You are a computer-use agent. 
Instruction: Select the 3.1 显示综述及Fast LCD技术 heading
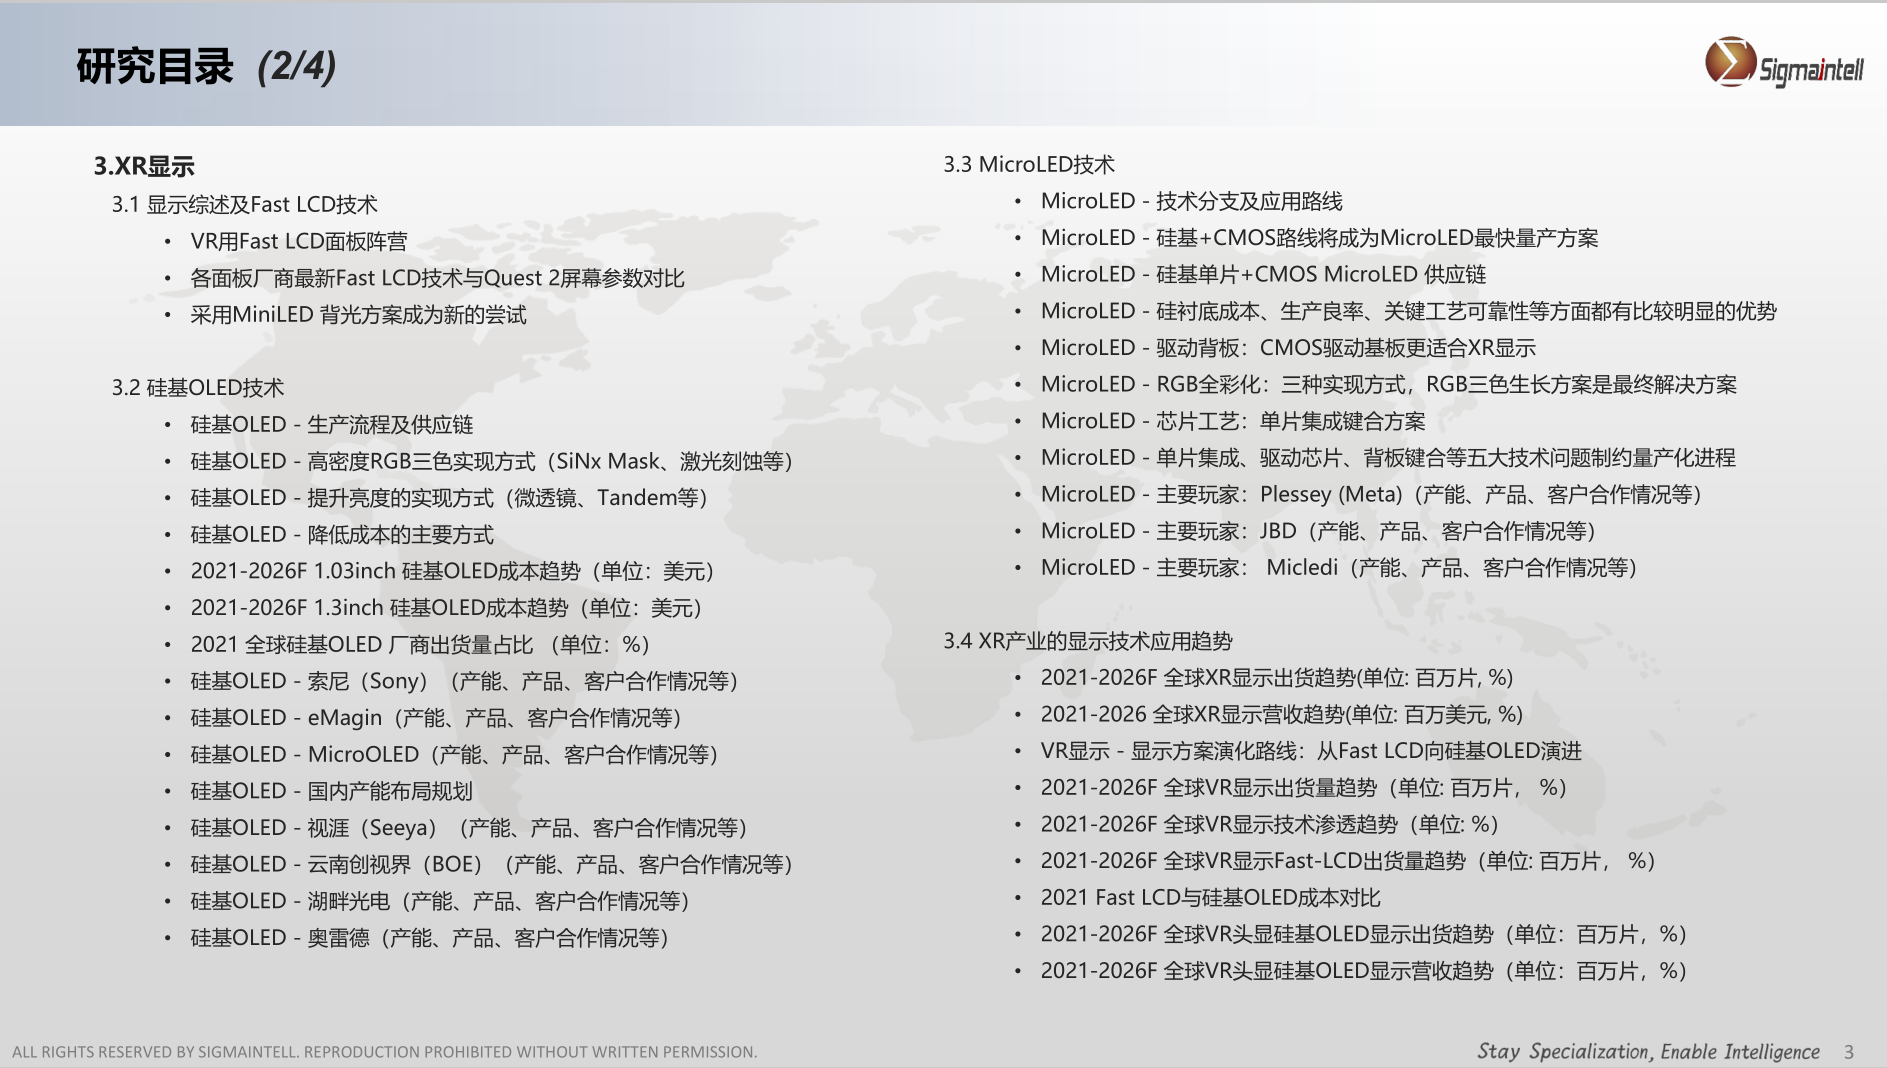(x=245, y=205)
